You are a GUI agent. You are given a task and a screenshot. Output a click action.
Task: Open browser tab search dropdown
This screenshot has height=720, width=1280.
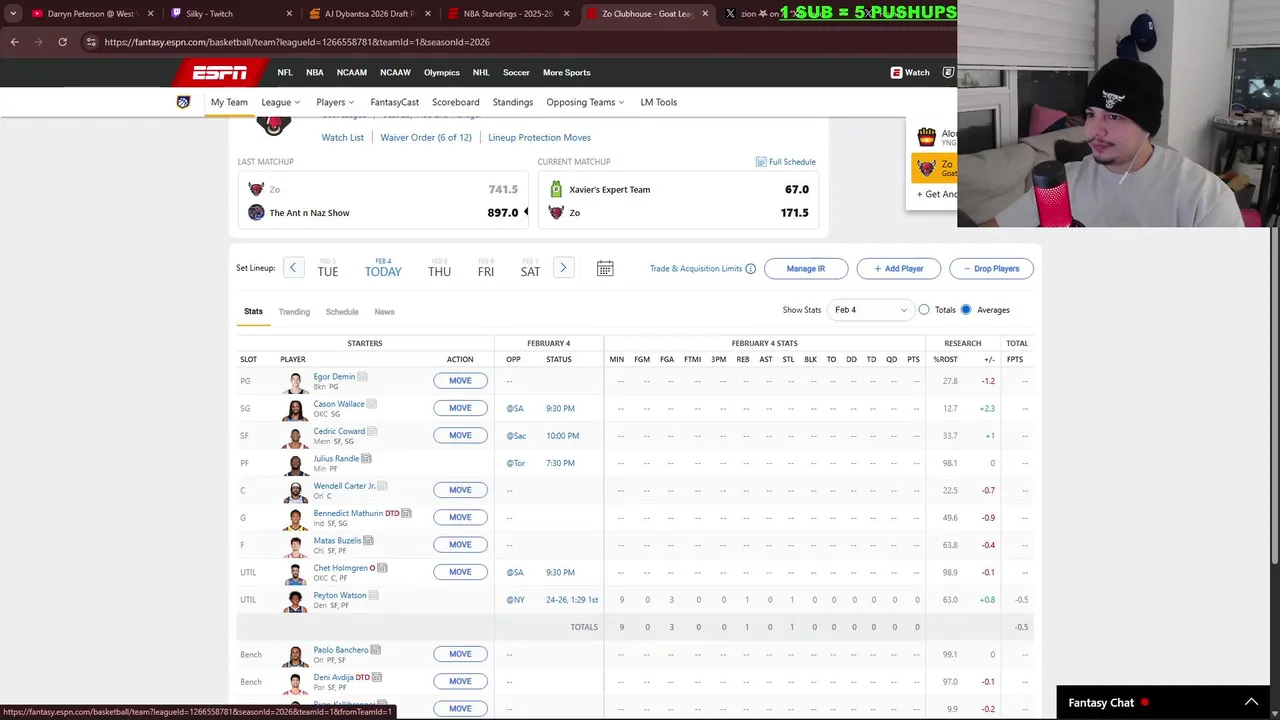(13, 14)
